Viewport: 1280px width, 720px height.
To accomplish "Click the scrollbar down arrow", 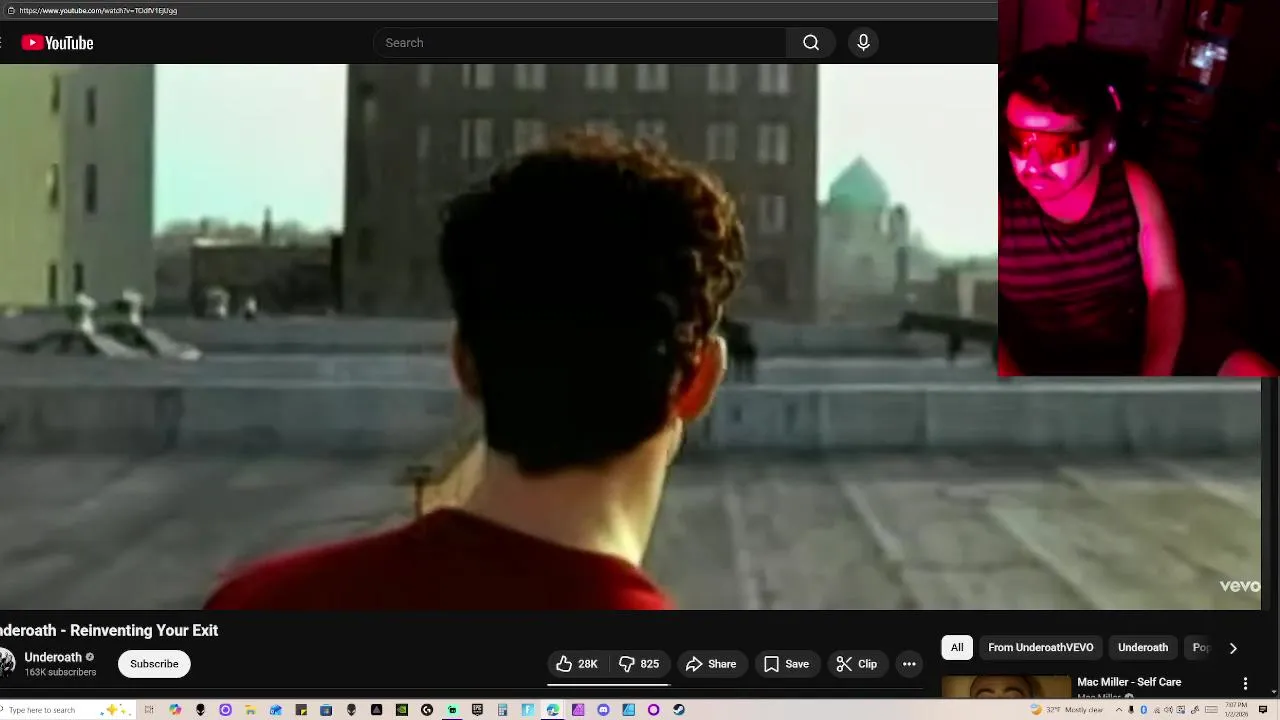I will point(1273,690).
